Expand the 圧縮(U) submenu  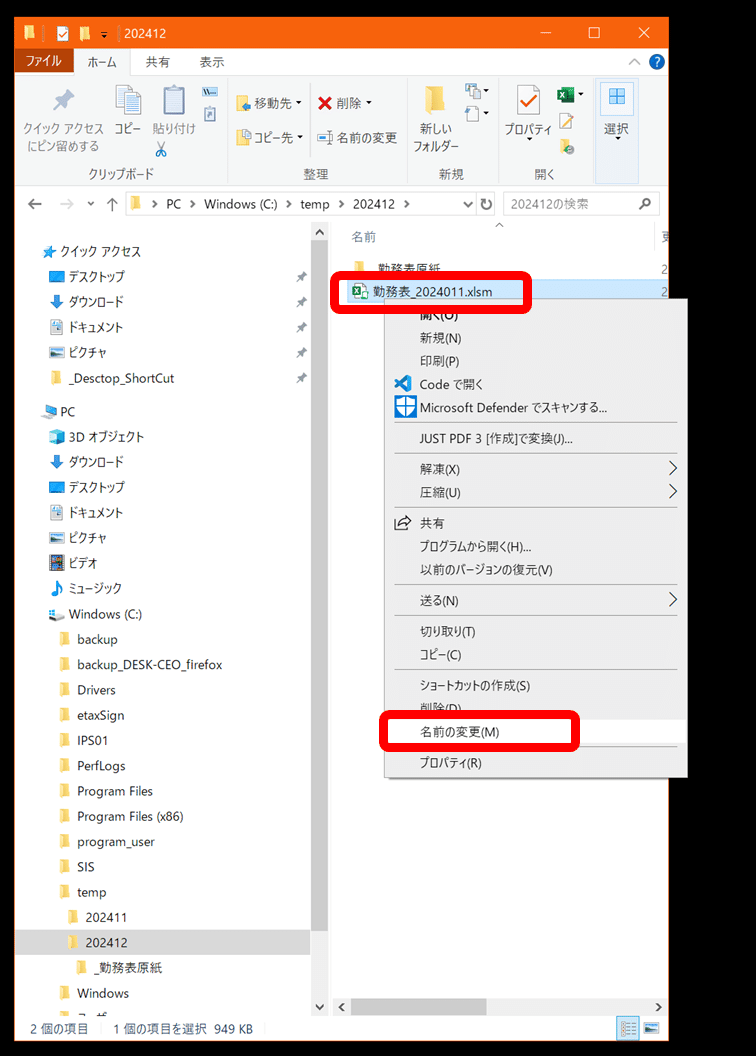tap(535, 492)
